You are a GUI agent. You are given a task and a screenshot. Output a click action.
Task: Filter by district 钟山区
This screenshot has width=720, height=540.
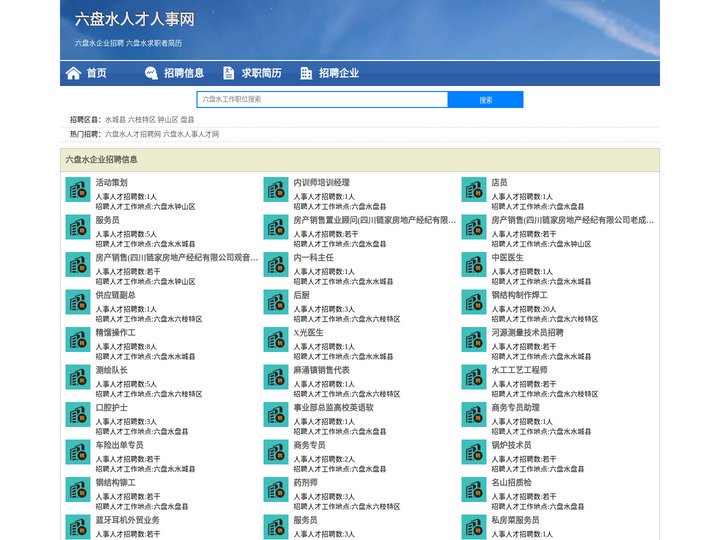168,119
